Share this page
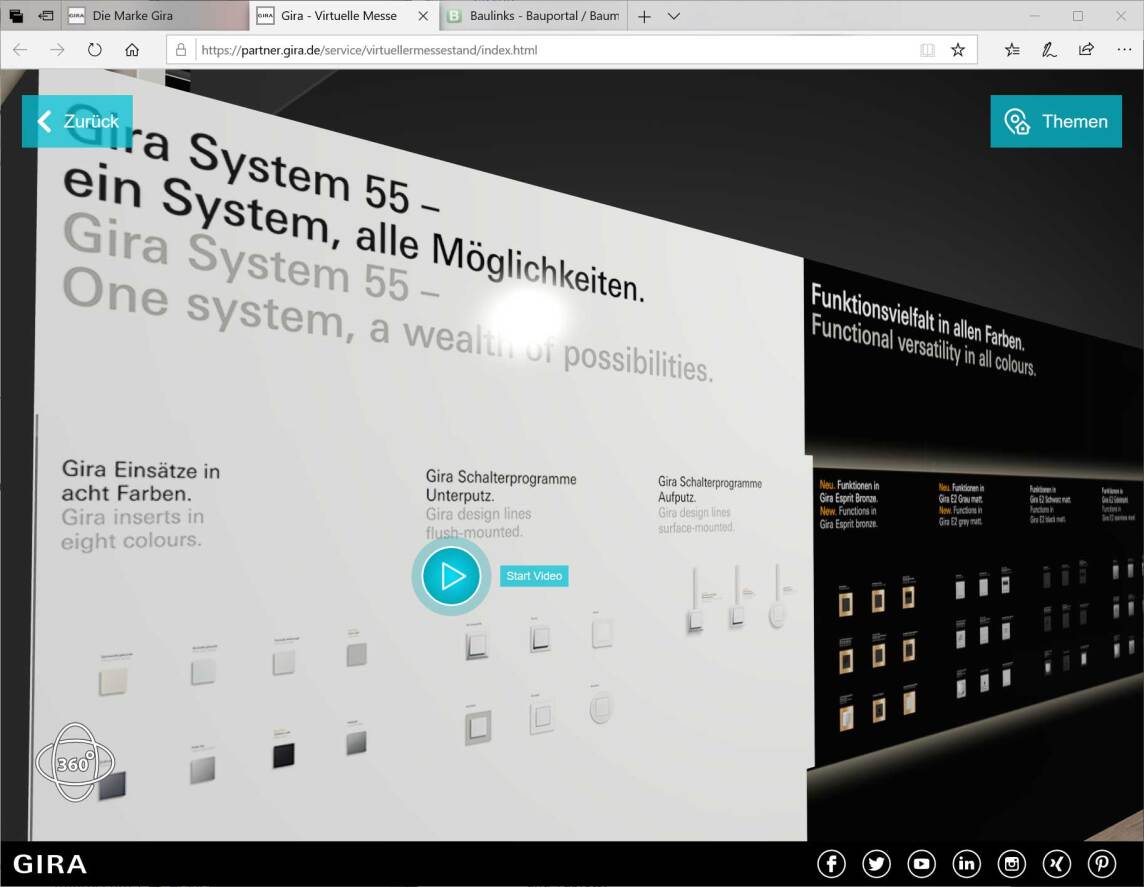 click(x=1086, y=50)
